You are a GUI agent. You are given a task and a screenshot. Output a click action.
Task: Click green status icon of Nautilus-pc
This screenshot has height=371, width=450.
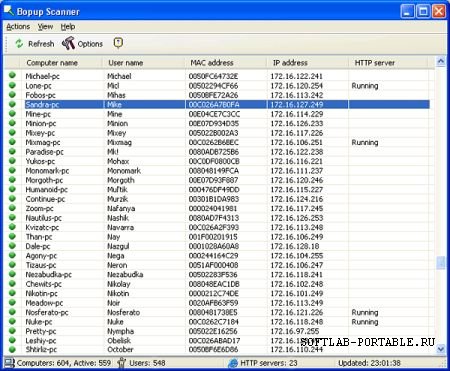tap(12, 217)
